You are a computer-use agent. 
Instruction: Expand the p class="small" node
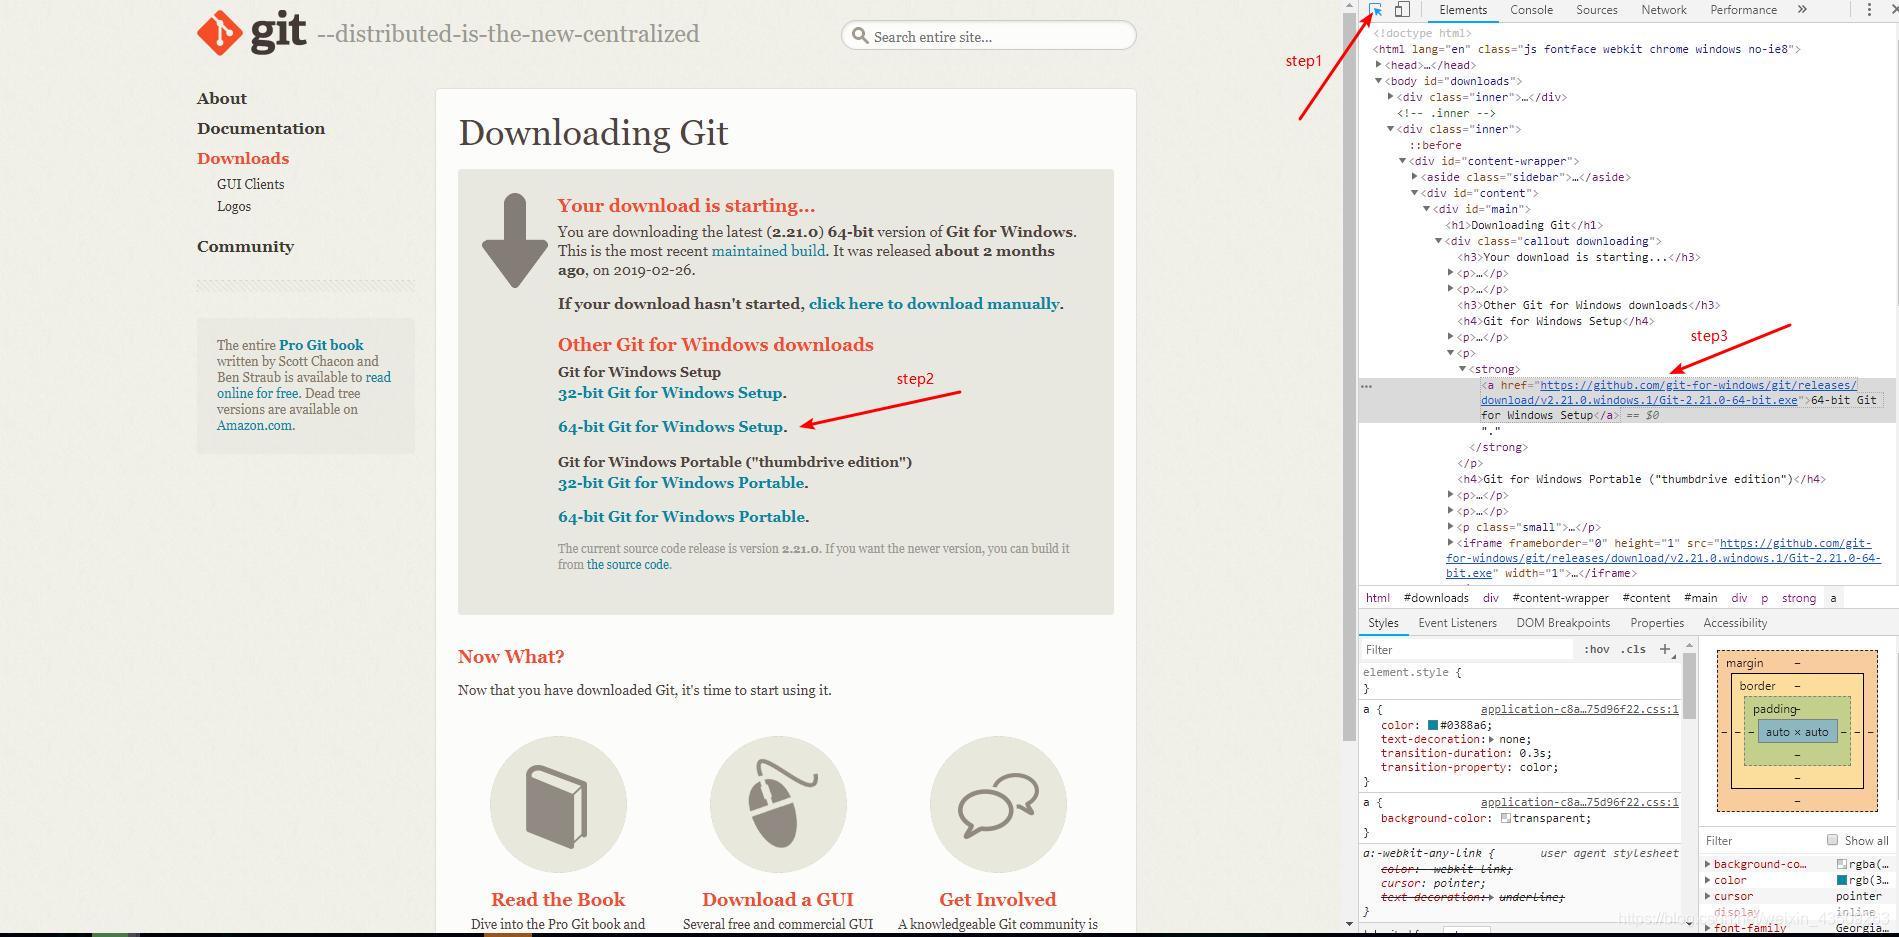1451,527
